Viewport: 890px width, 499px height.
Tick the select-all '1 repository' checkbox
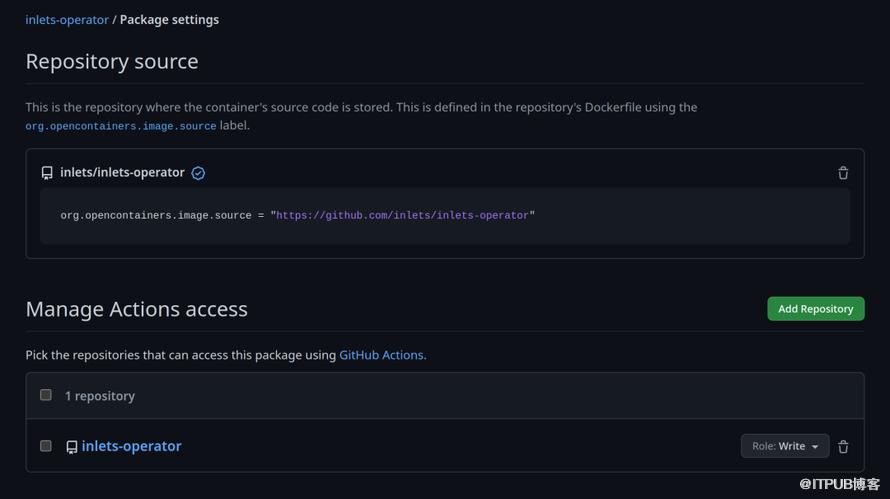tap(46, 395)
